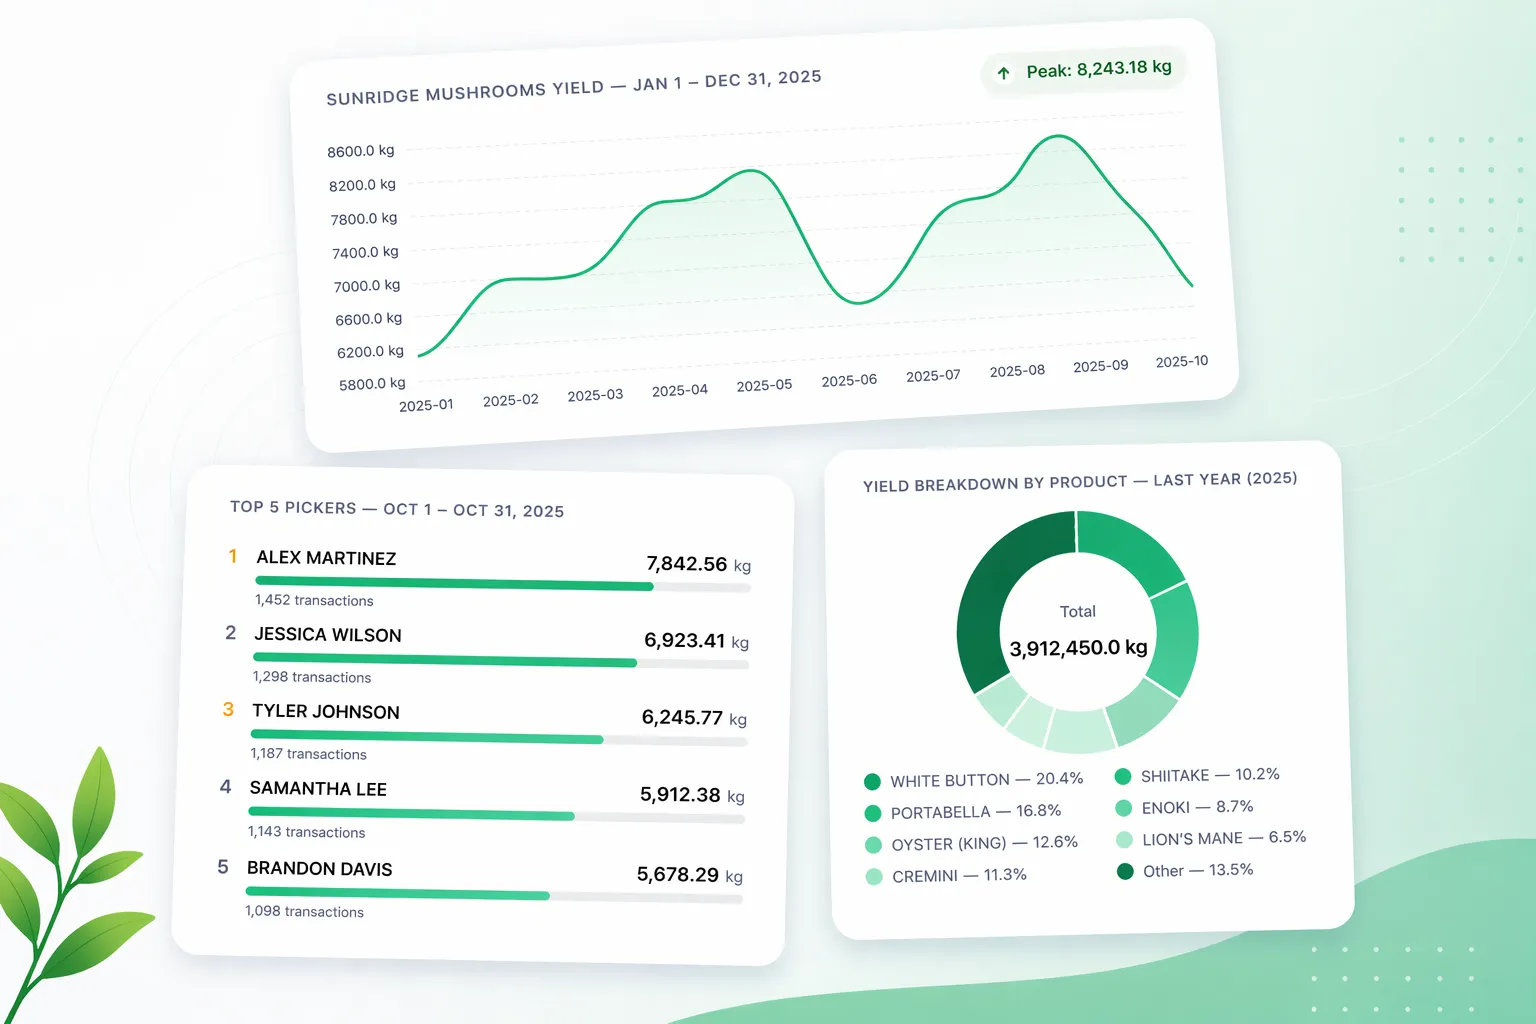Screen dimensions: 1536x1024
Task: Click the "1,143 transactions" label
Action: click(x=307, y=832)
